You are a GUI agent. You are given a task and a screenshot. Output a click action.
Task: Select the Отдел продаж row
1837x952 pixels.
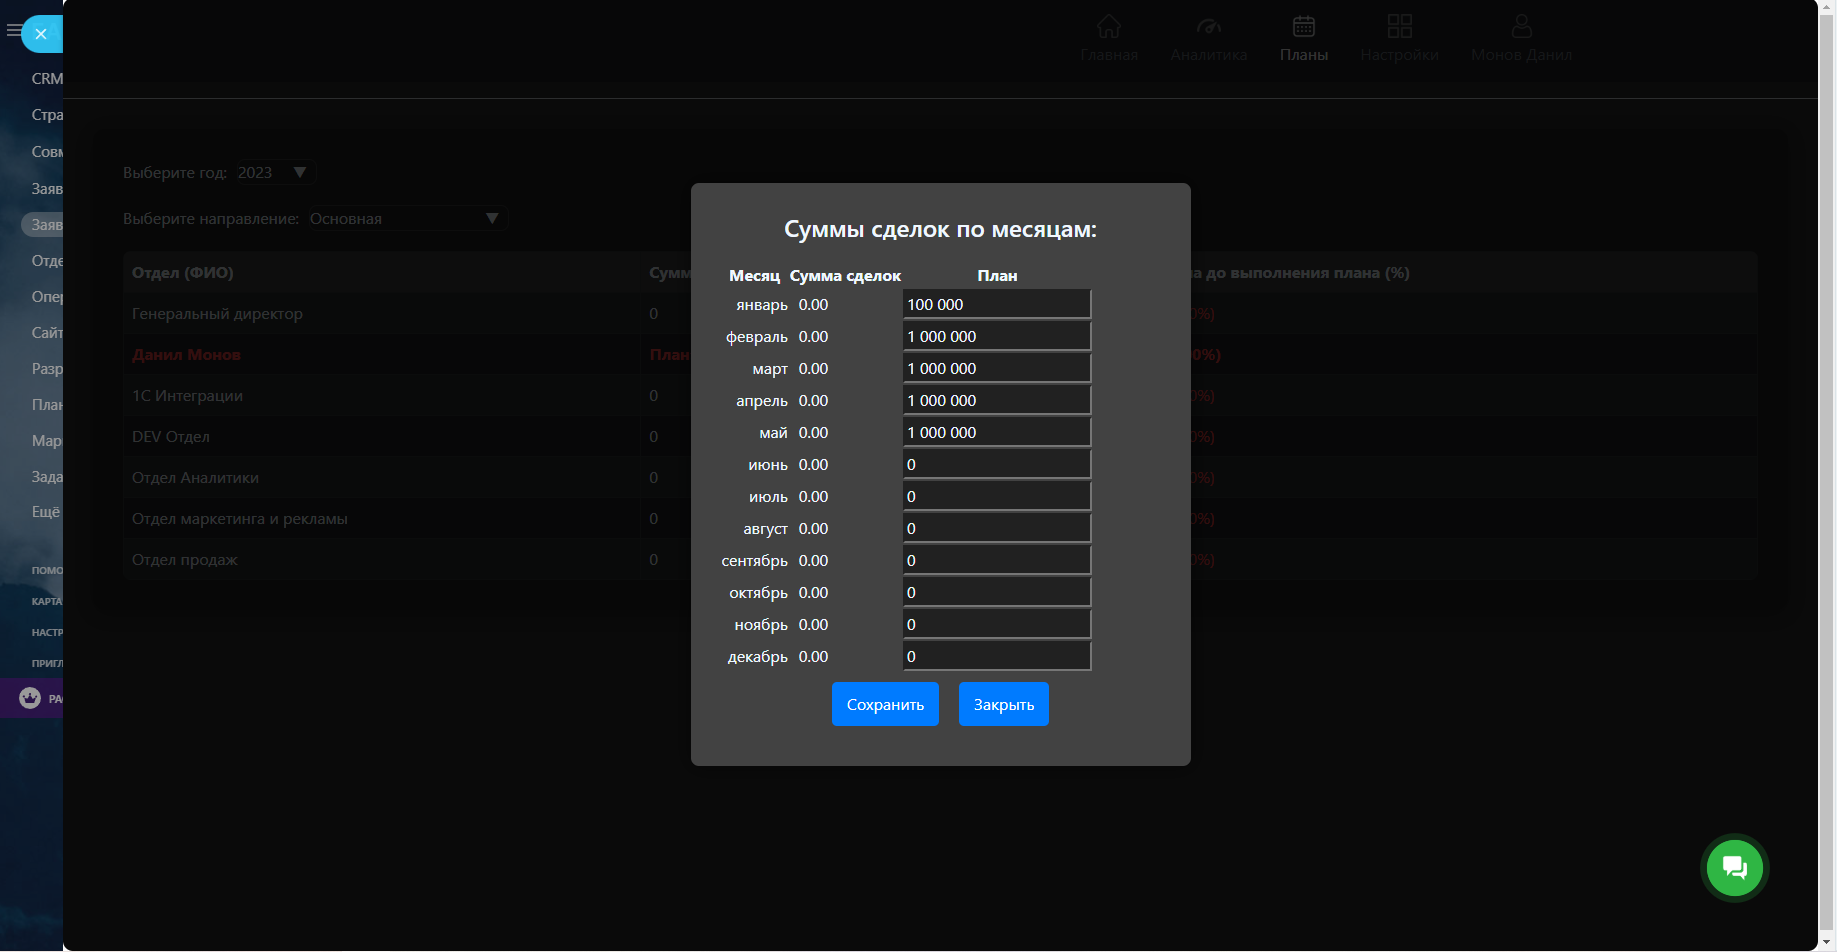click(940, 559)
